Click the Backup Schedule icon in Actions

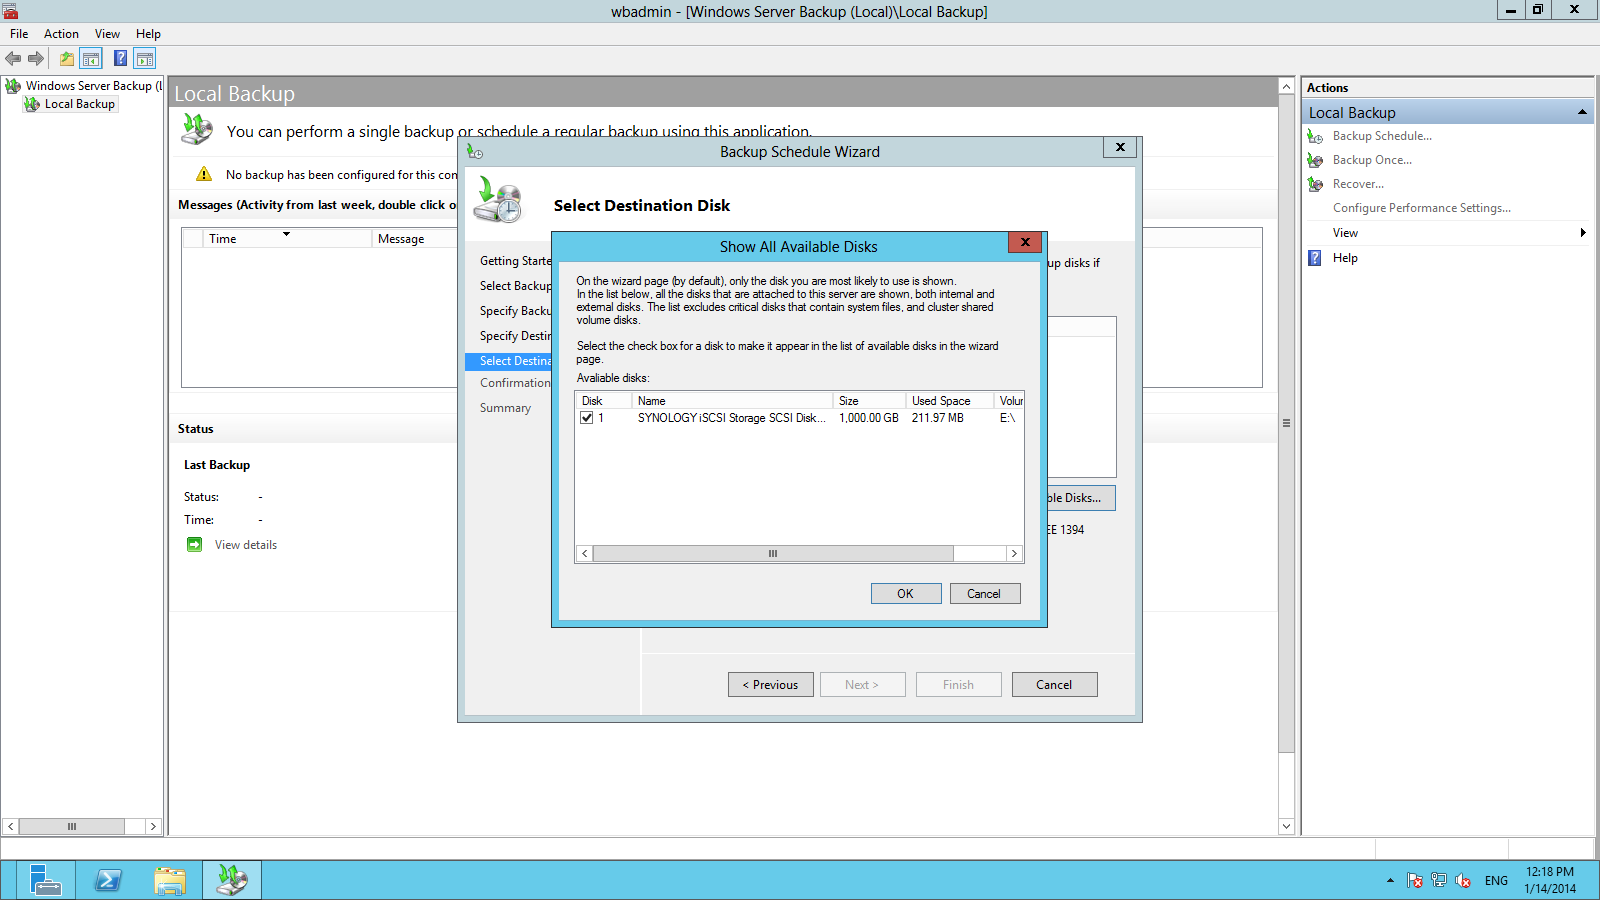point(1315,136)
